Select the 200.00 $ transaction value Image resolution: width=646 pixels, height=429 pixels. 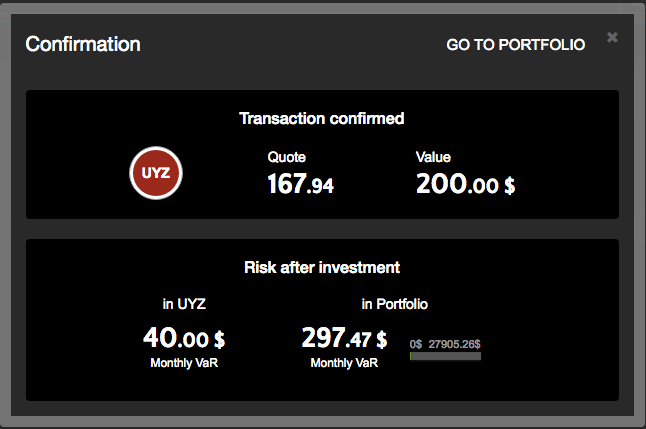point(465,184)
